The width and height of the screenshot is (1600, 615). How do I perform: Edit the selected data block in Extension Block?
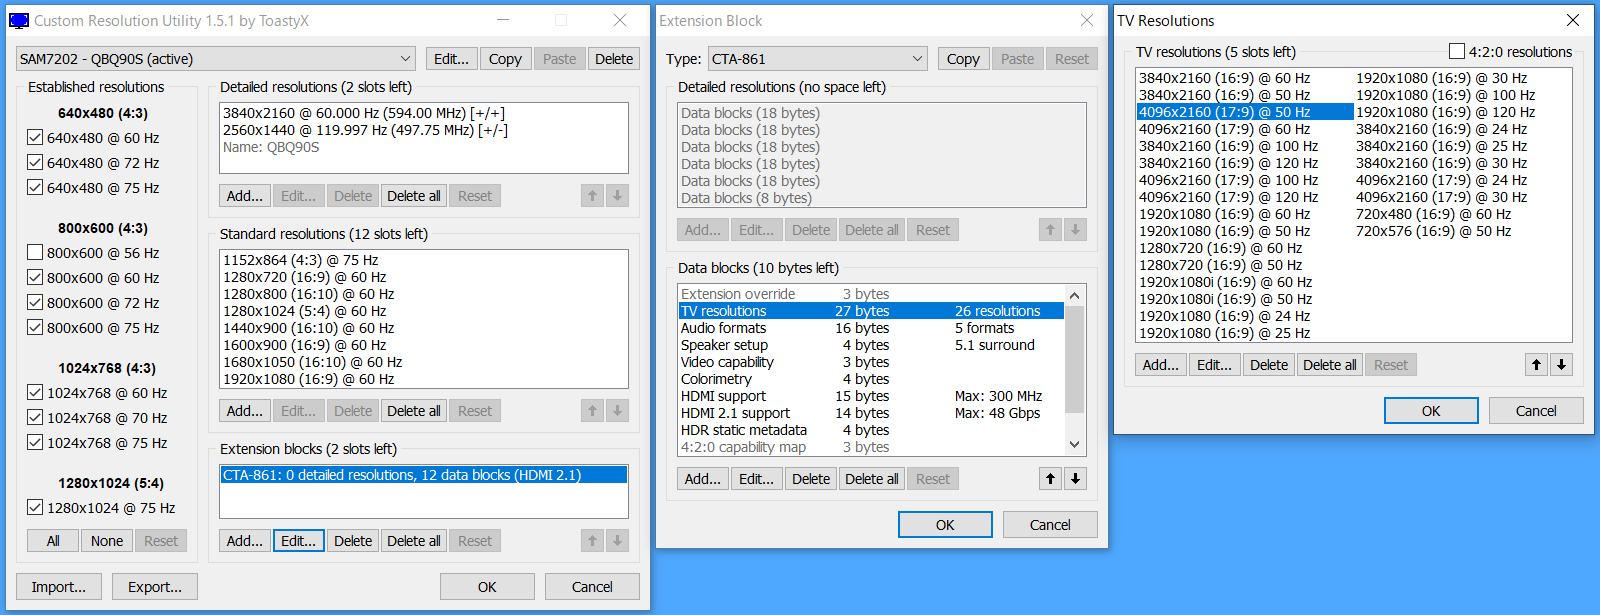(756, 479)
